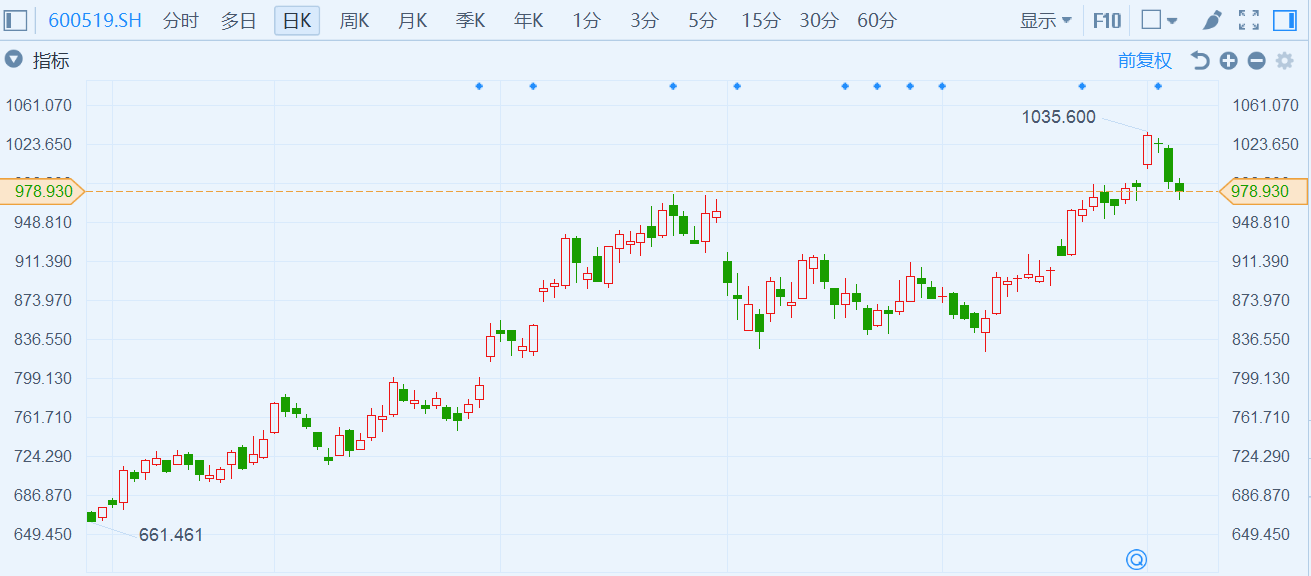This screenshot has width=1311, height=576.
Task: Click the undo arrow icon
Action: pos(1200,61)
